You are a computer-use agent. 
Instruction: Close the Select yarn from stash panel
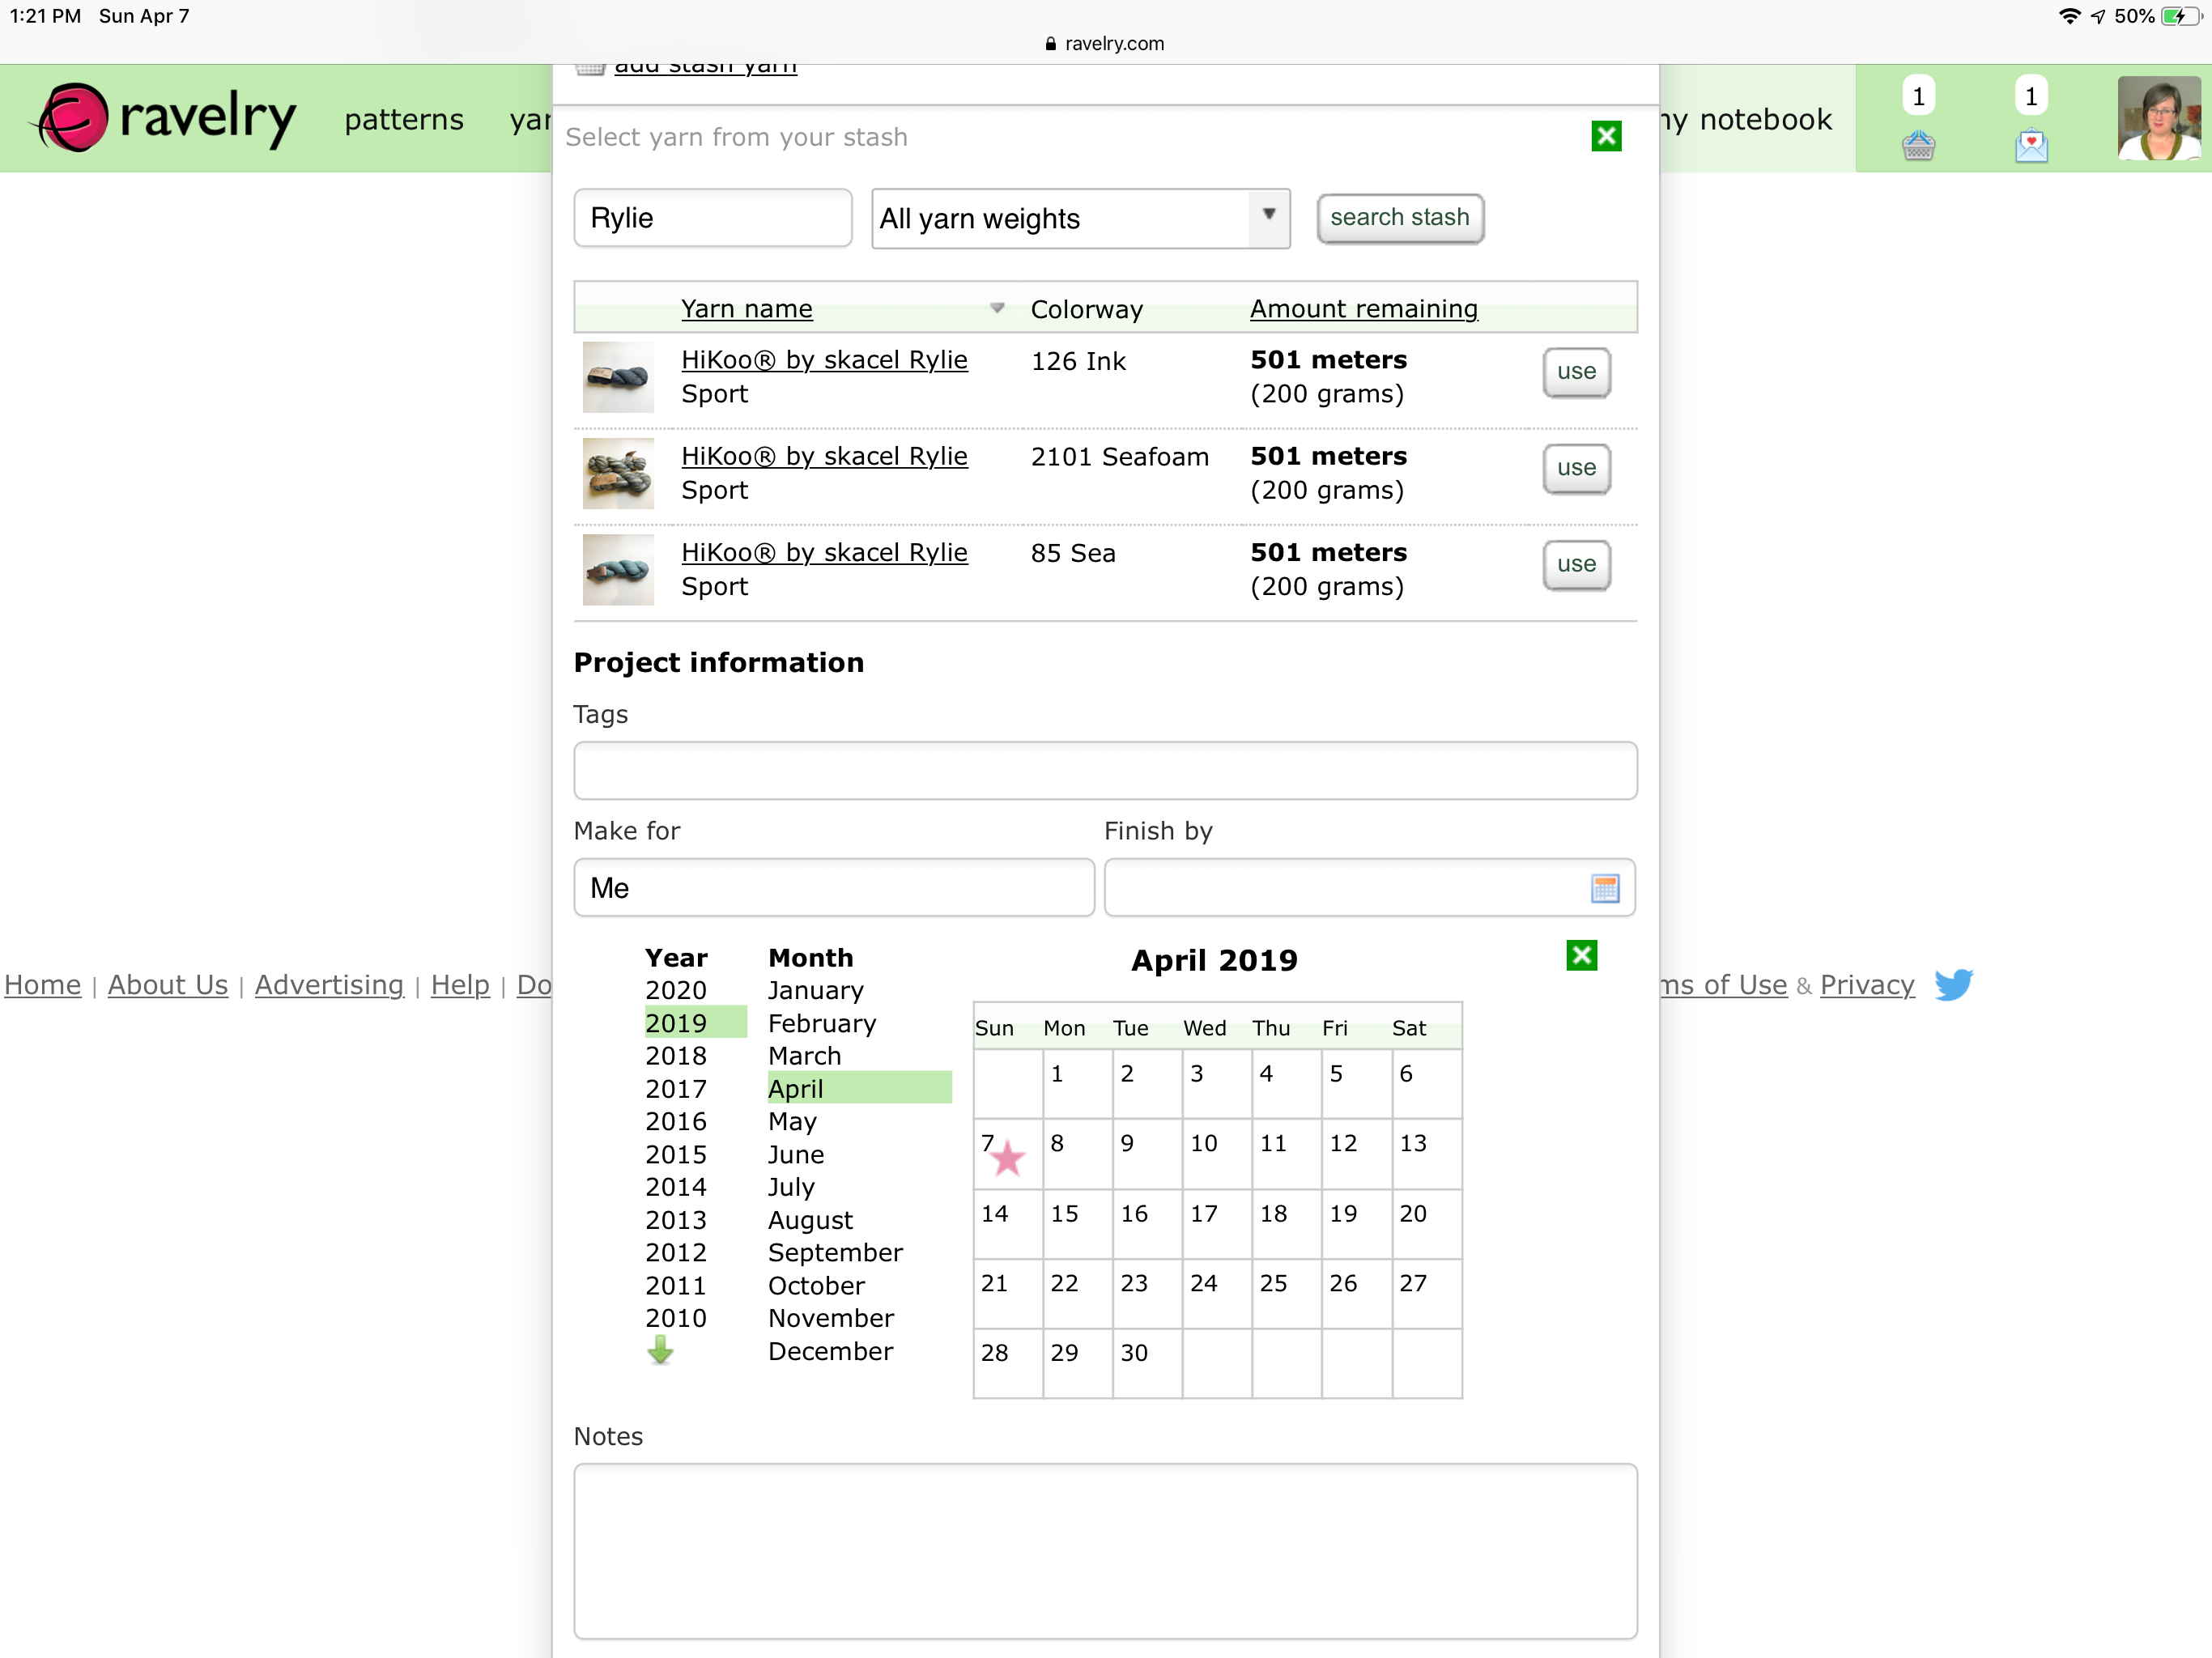tap(1606, 136)
